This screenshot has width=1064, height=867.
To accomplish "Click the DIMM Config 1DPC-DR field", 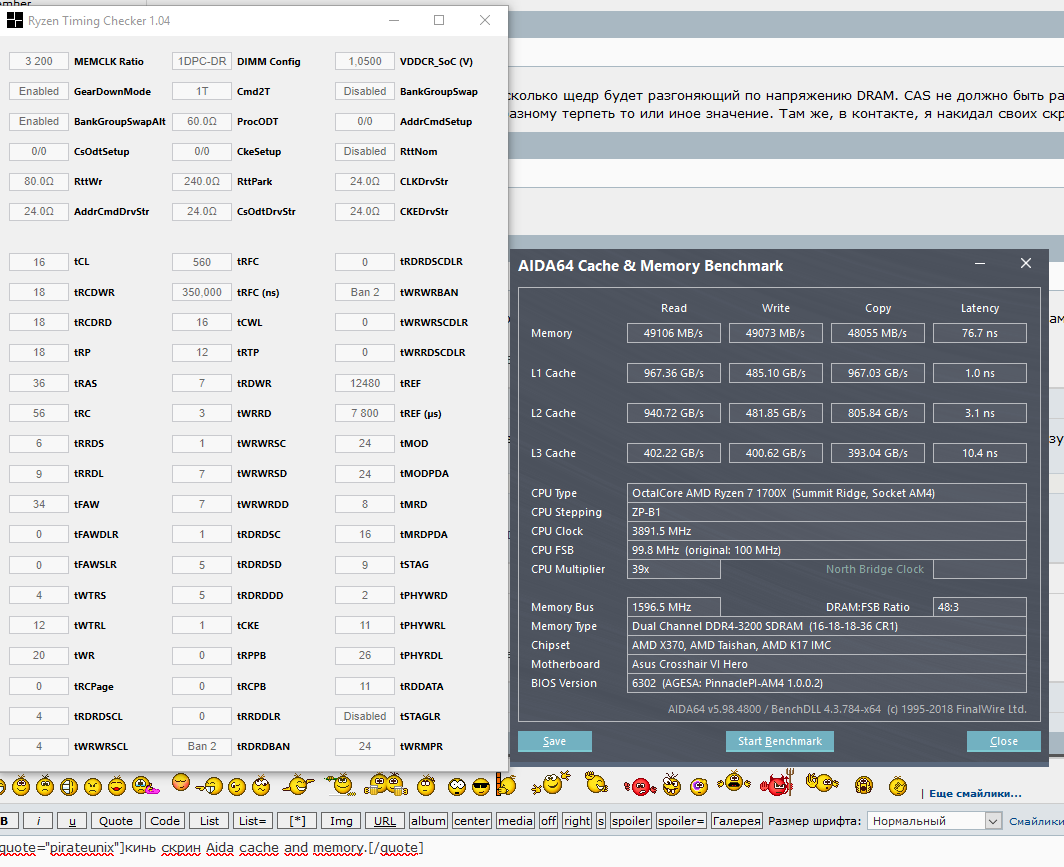I will point(202,61).
